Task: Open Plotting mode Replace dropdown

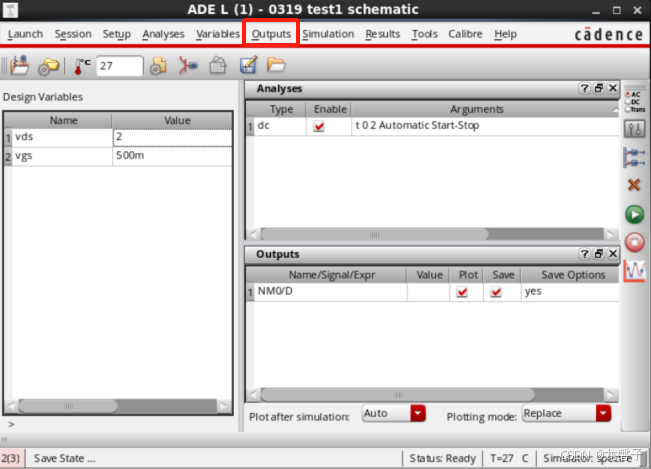Action: click(x=566, y=413)
